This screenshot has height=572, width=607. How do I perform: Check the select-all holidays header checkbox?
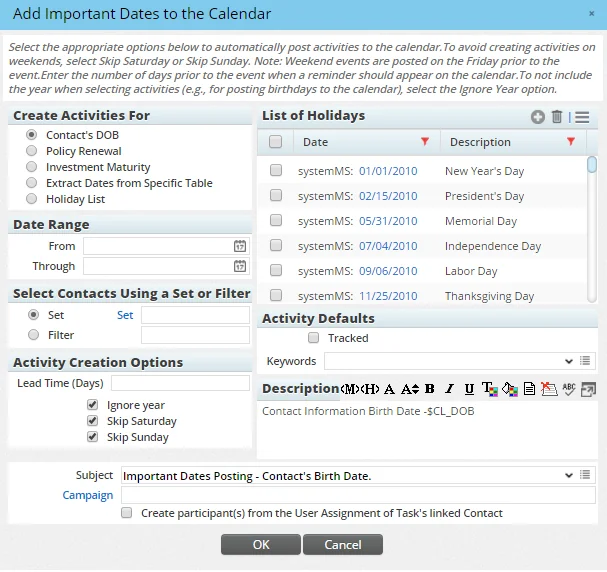(x=275, y=142)
